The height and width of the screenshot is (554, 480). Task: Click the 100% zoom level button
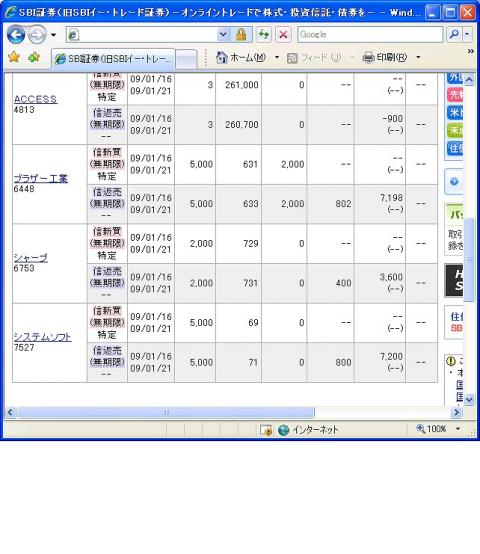click(x=432, y=429)
